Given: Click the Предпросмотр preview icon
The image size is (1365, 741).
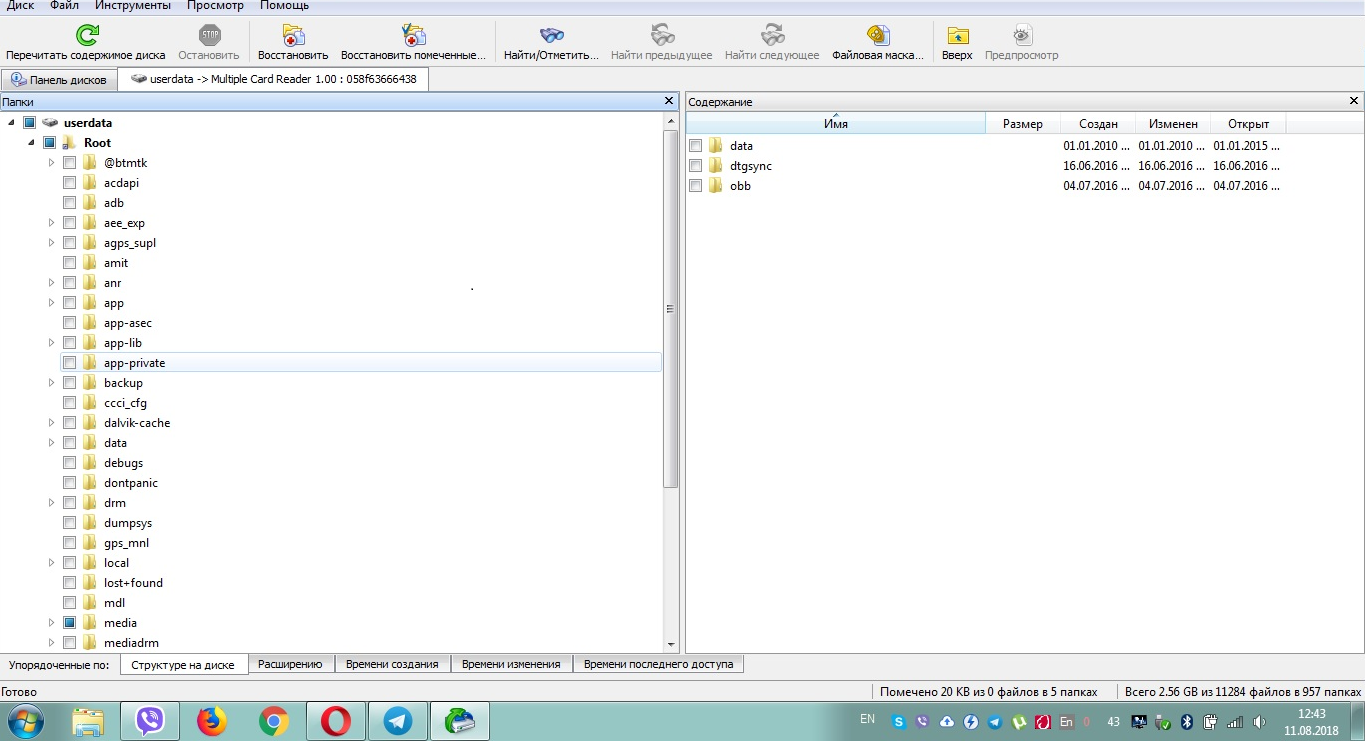Looking at the screenshot, I should [1021, 36].
